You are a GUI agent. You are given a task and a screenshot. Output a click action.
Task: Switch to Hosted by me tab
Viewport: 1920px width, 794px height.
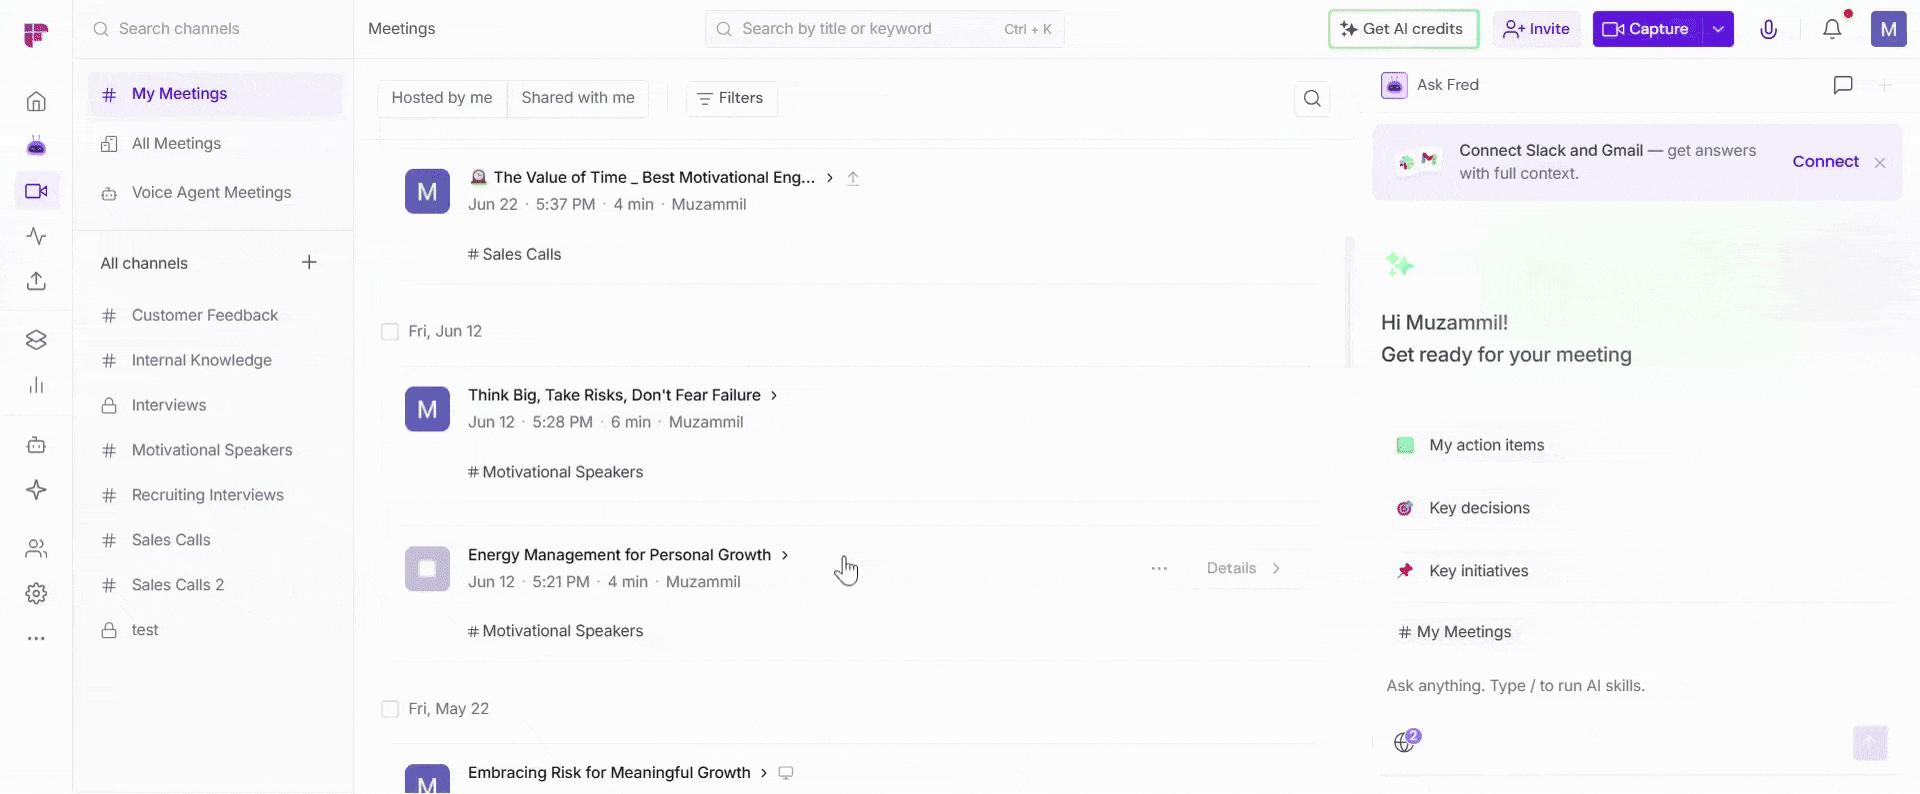[442, 98]
